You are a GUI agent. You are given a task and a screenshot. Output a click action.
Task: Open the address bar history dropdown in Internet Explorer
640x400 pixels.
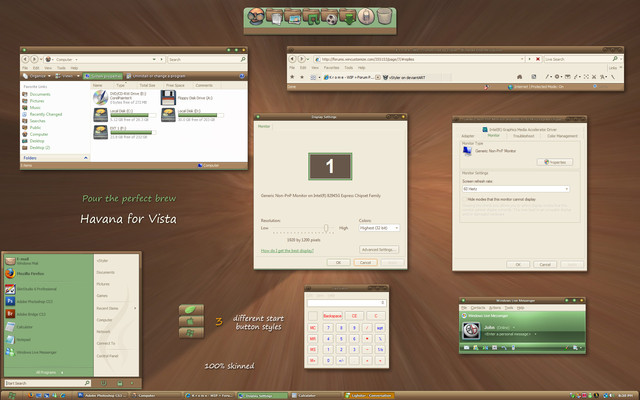(x=522, y=59)
